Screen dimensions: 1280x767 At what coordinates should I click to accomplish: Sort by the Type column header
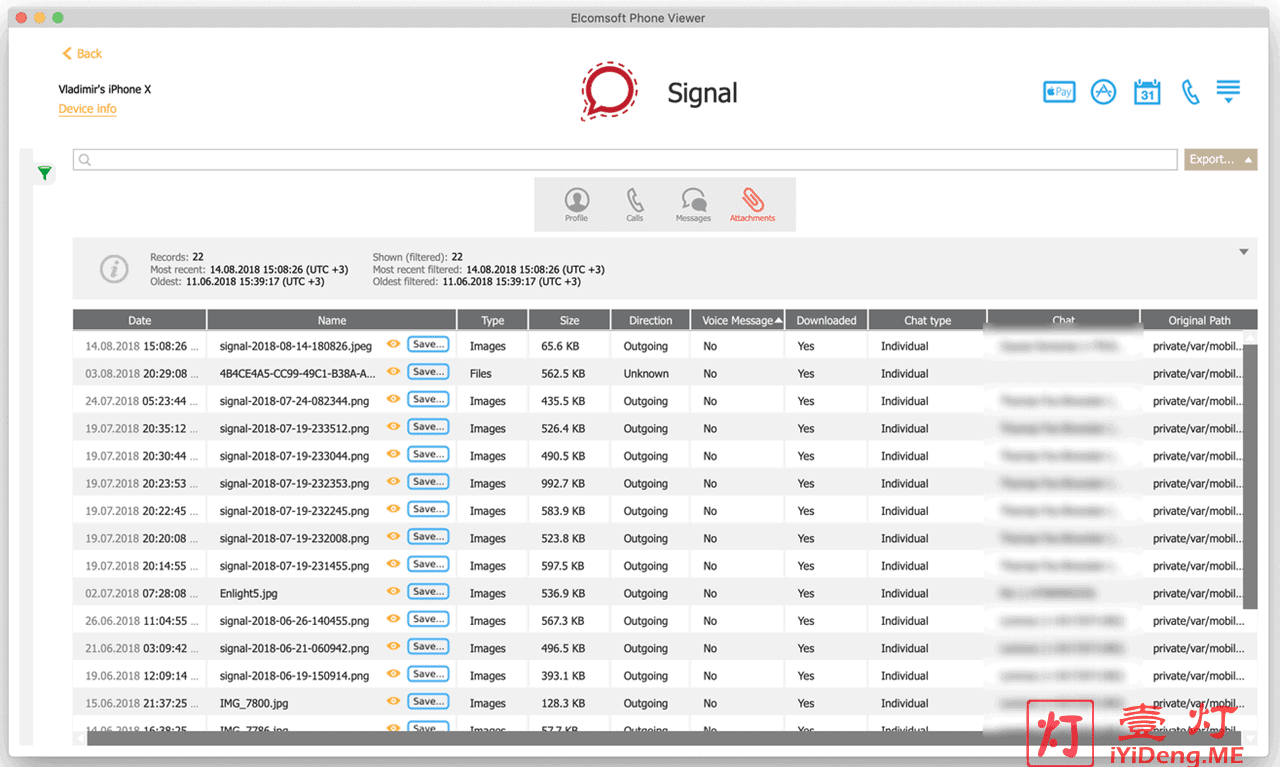point(493,320)
